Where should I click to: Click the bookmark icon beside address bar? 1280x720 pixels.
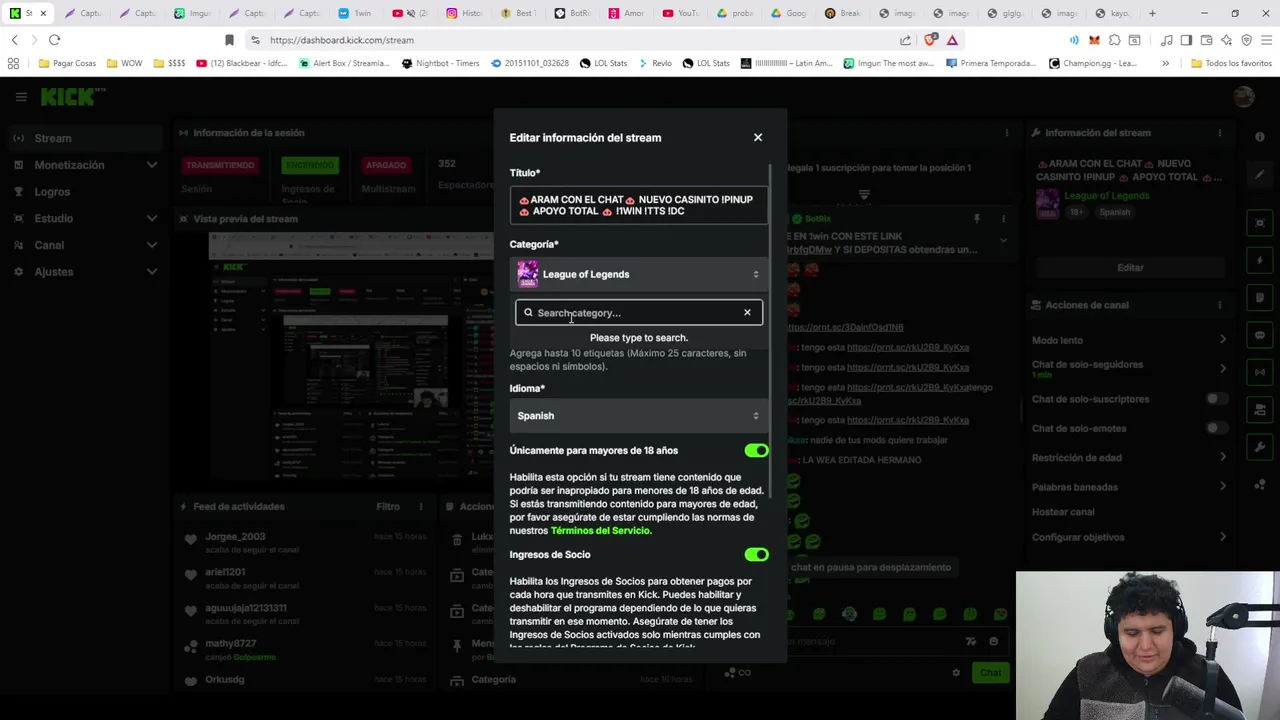[229, 40]
